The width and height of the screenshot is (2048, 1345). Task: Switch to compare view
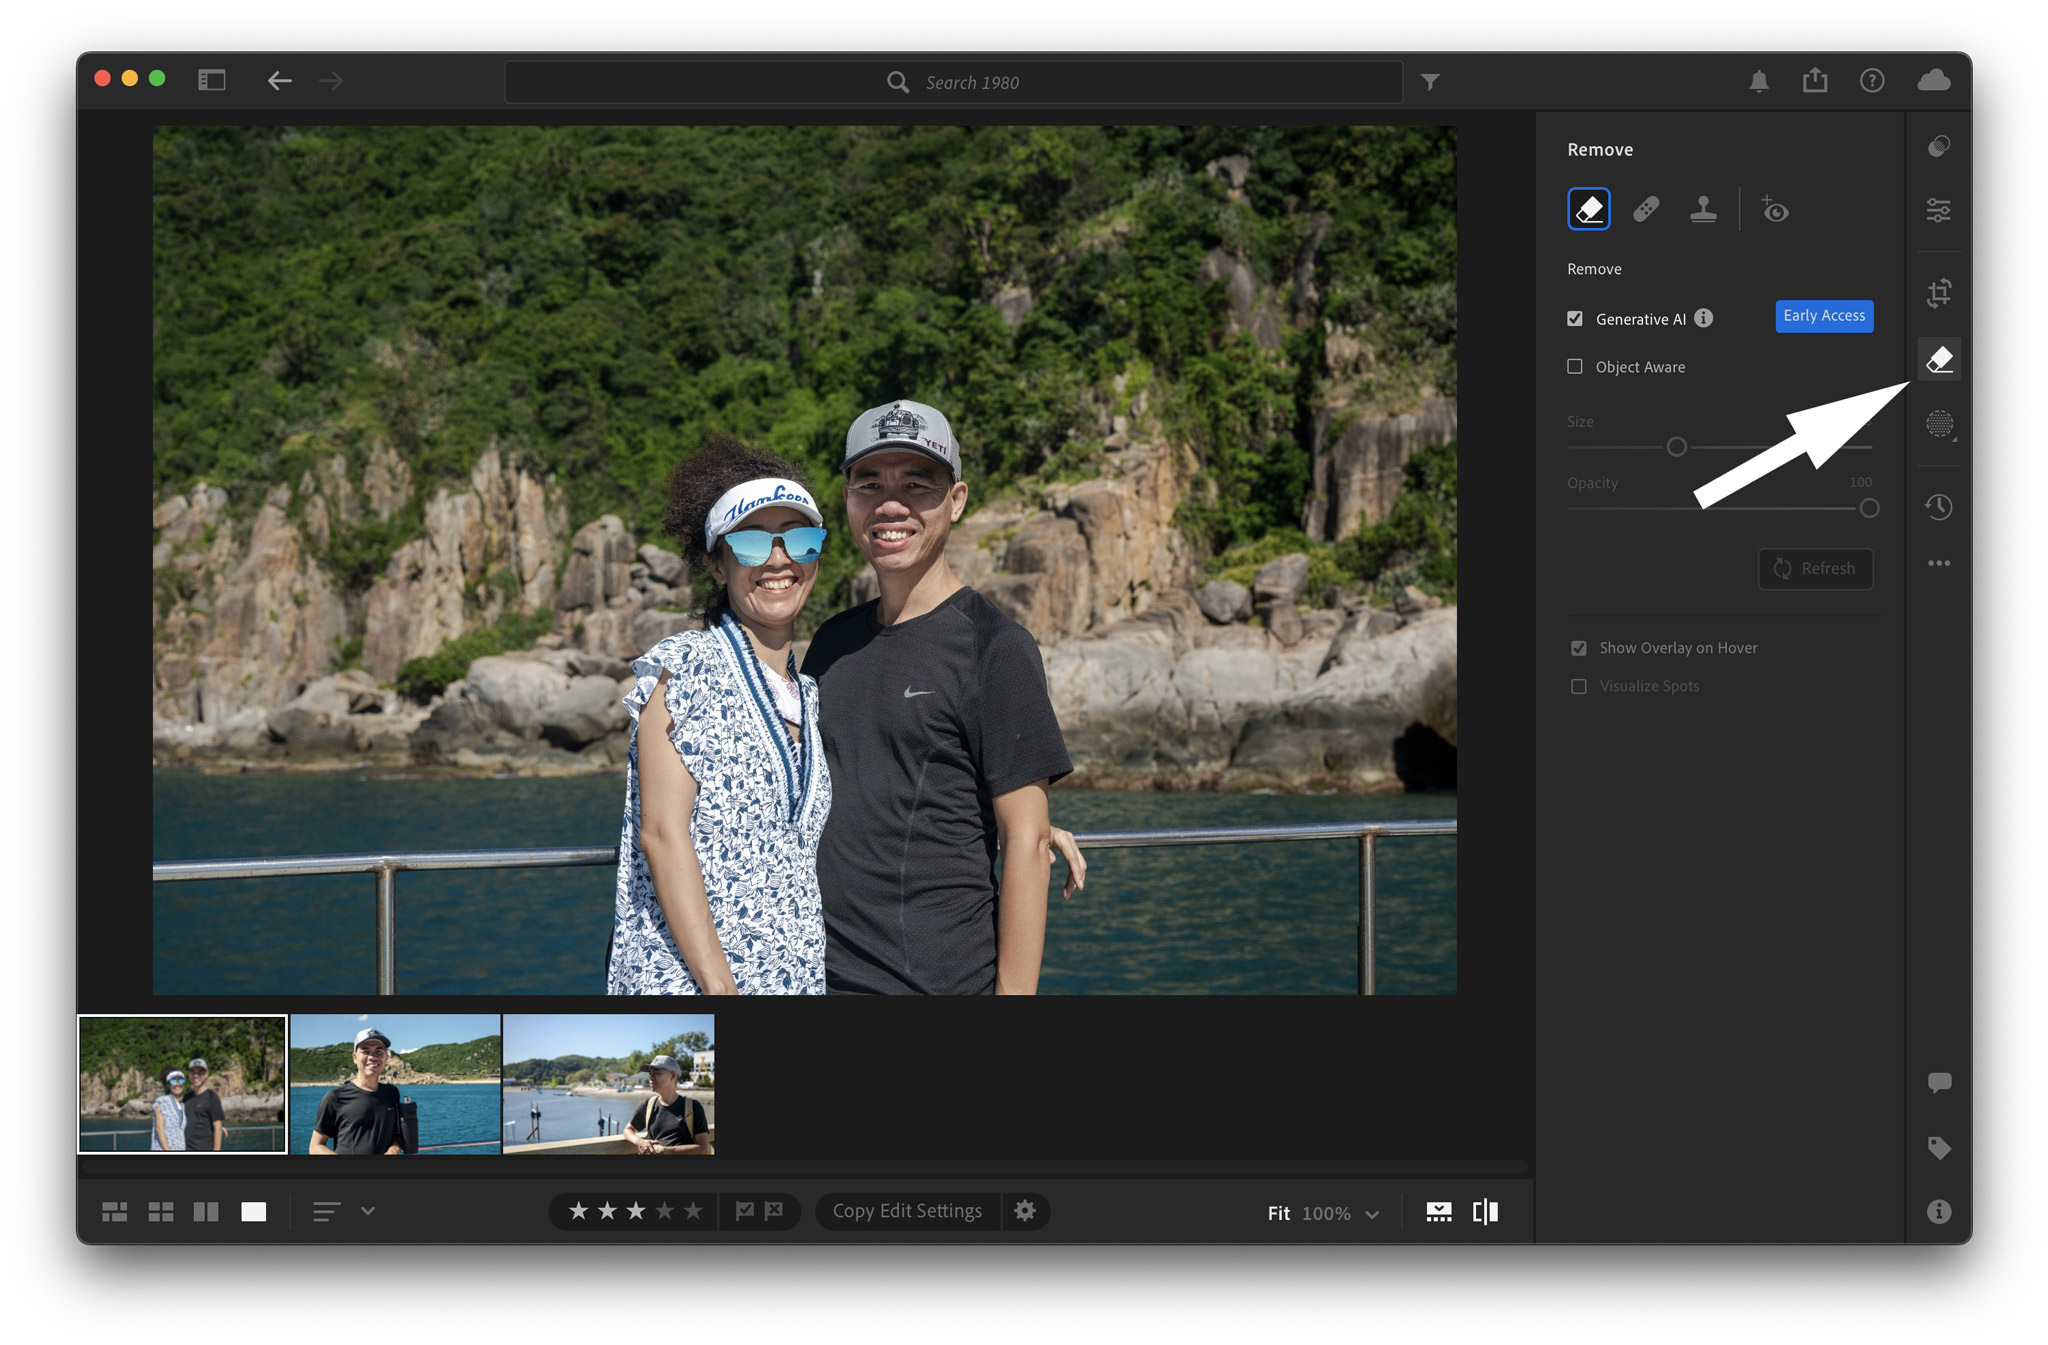206,1212
